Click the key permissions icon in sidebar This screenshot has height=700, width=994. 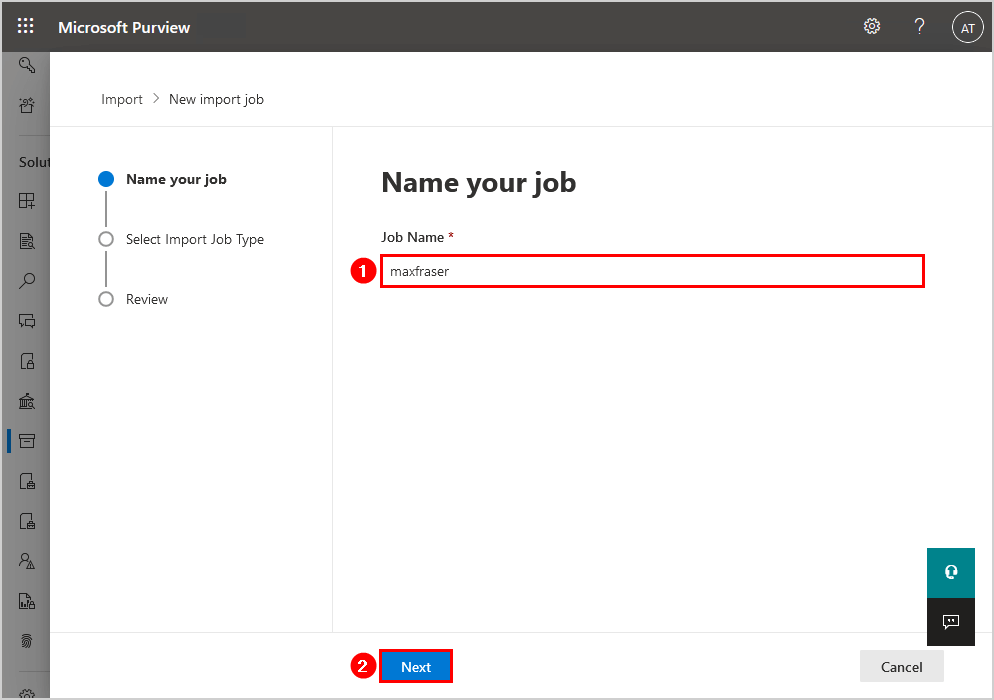coord(27,65)
